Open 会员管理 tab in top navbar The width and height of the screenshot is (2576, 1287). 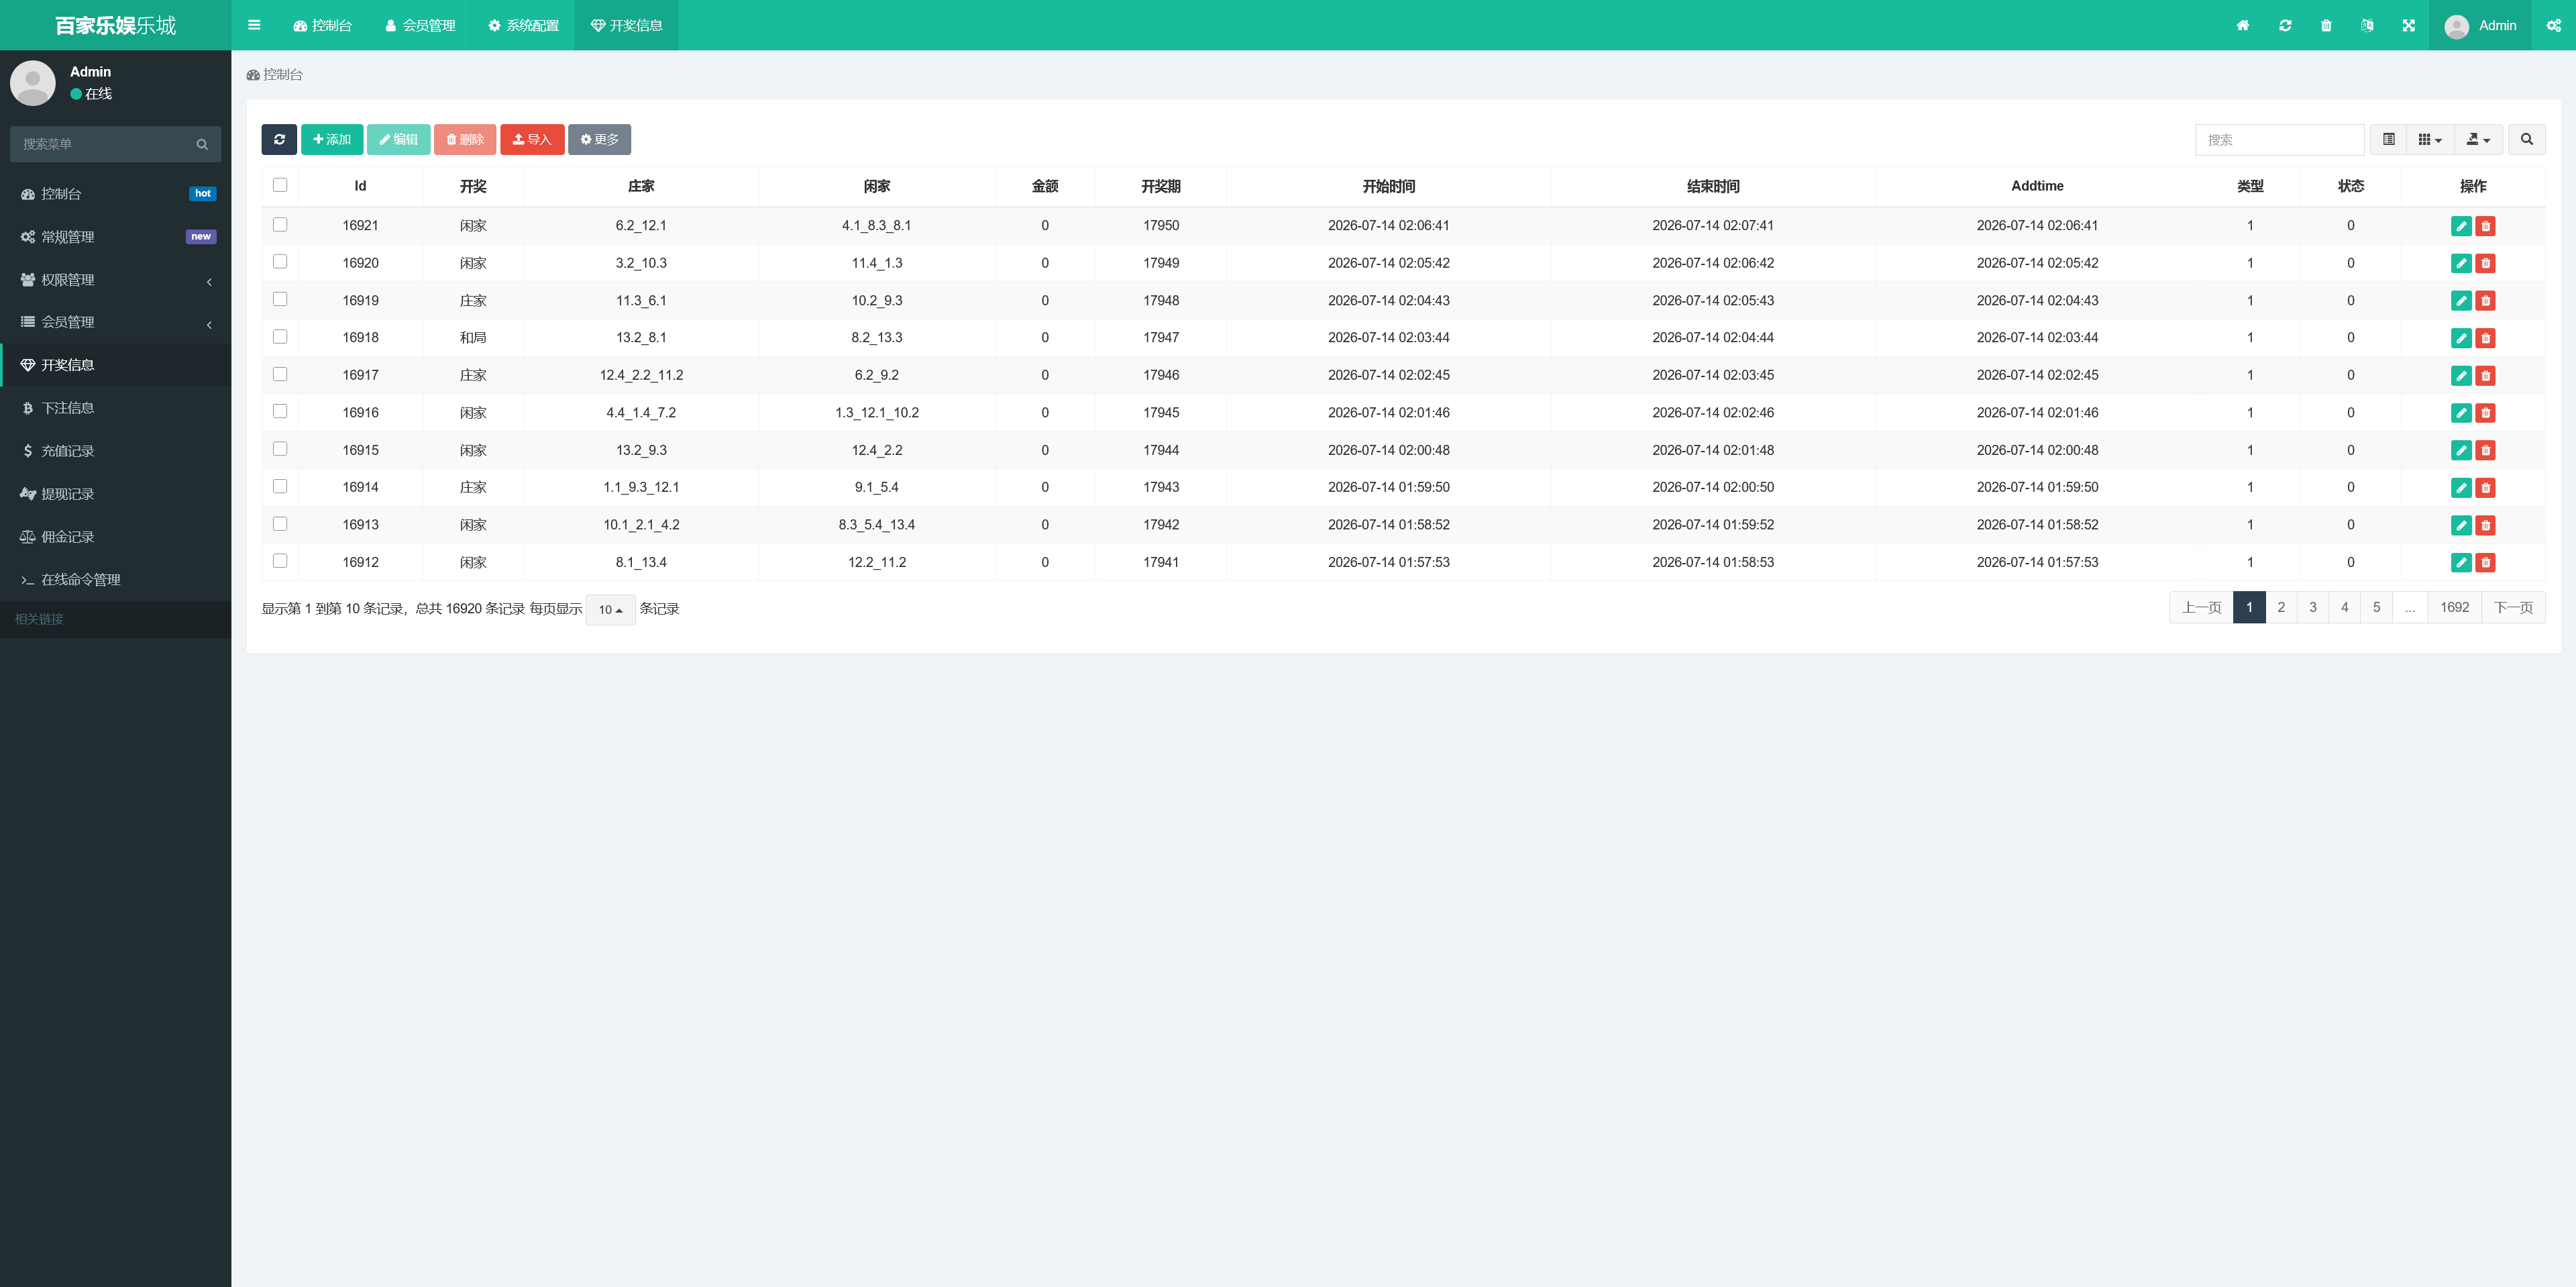coord(420,25)
